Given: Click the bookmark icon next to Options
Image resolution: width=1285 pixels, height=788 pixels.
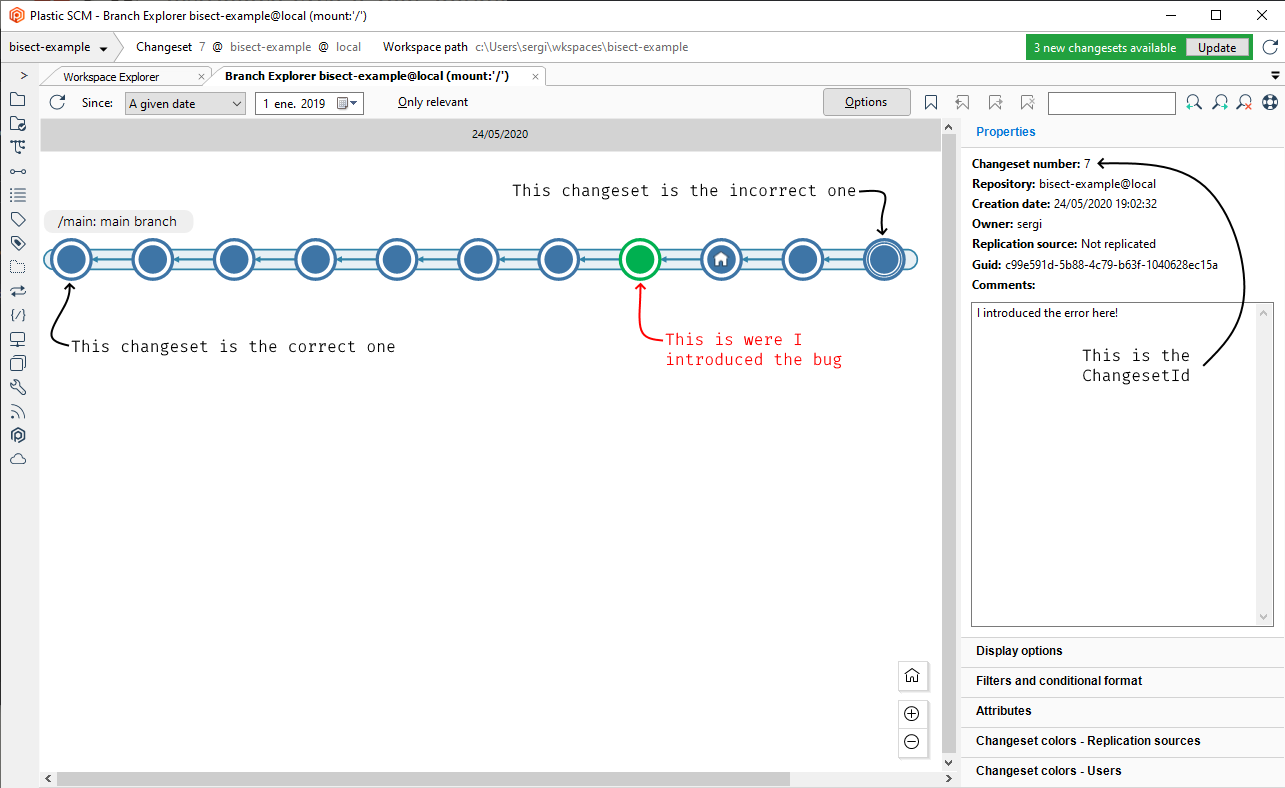Looking at the screenshot, I should coord(931,102).
